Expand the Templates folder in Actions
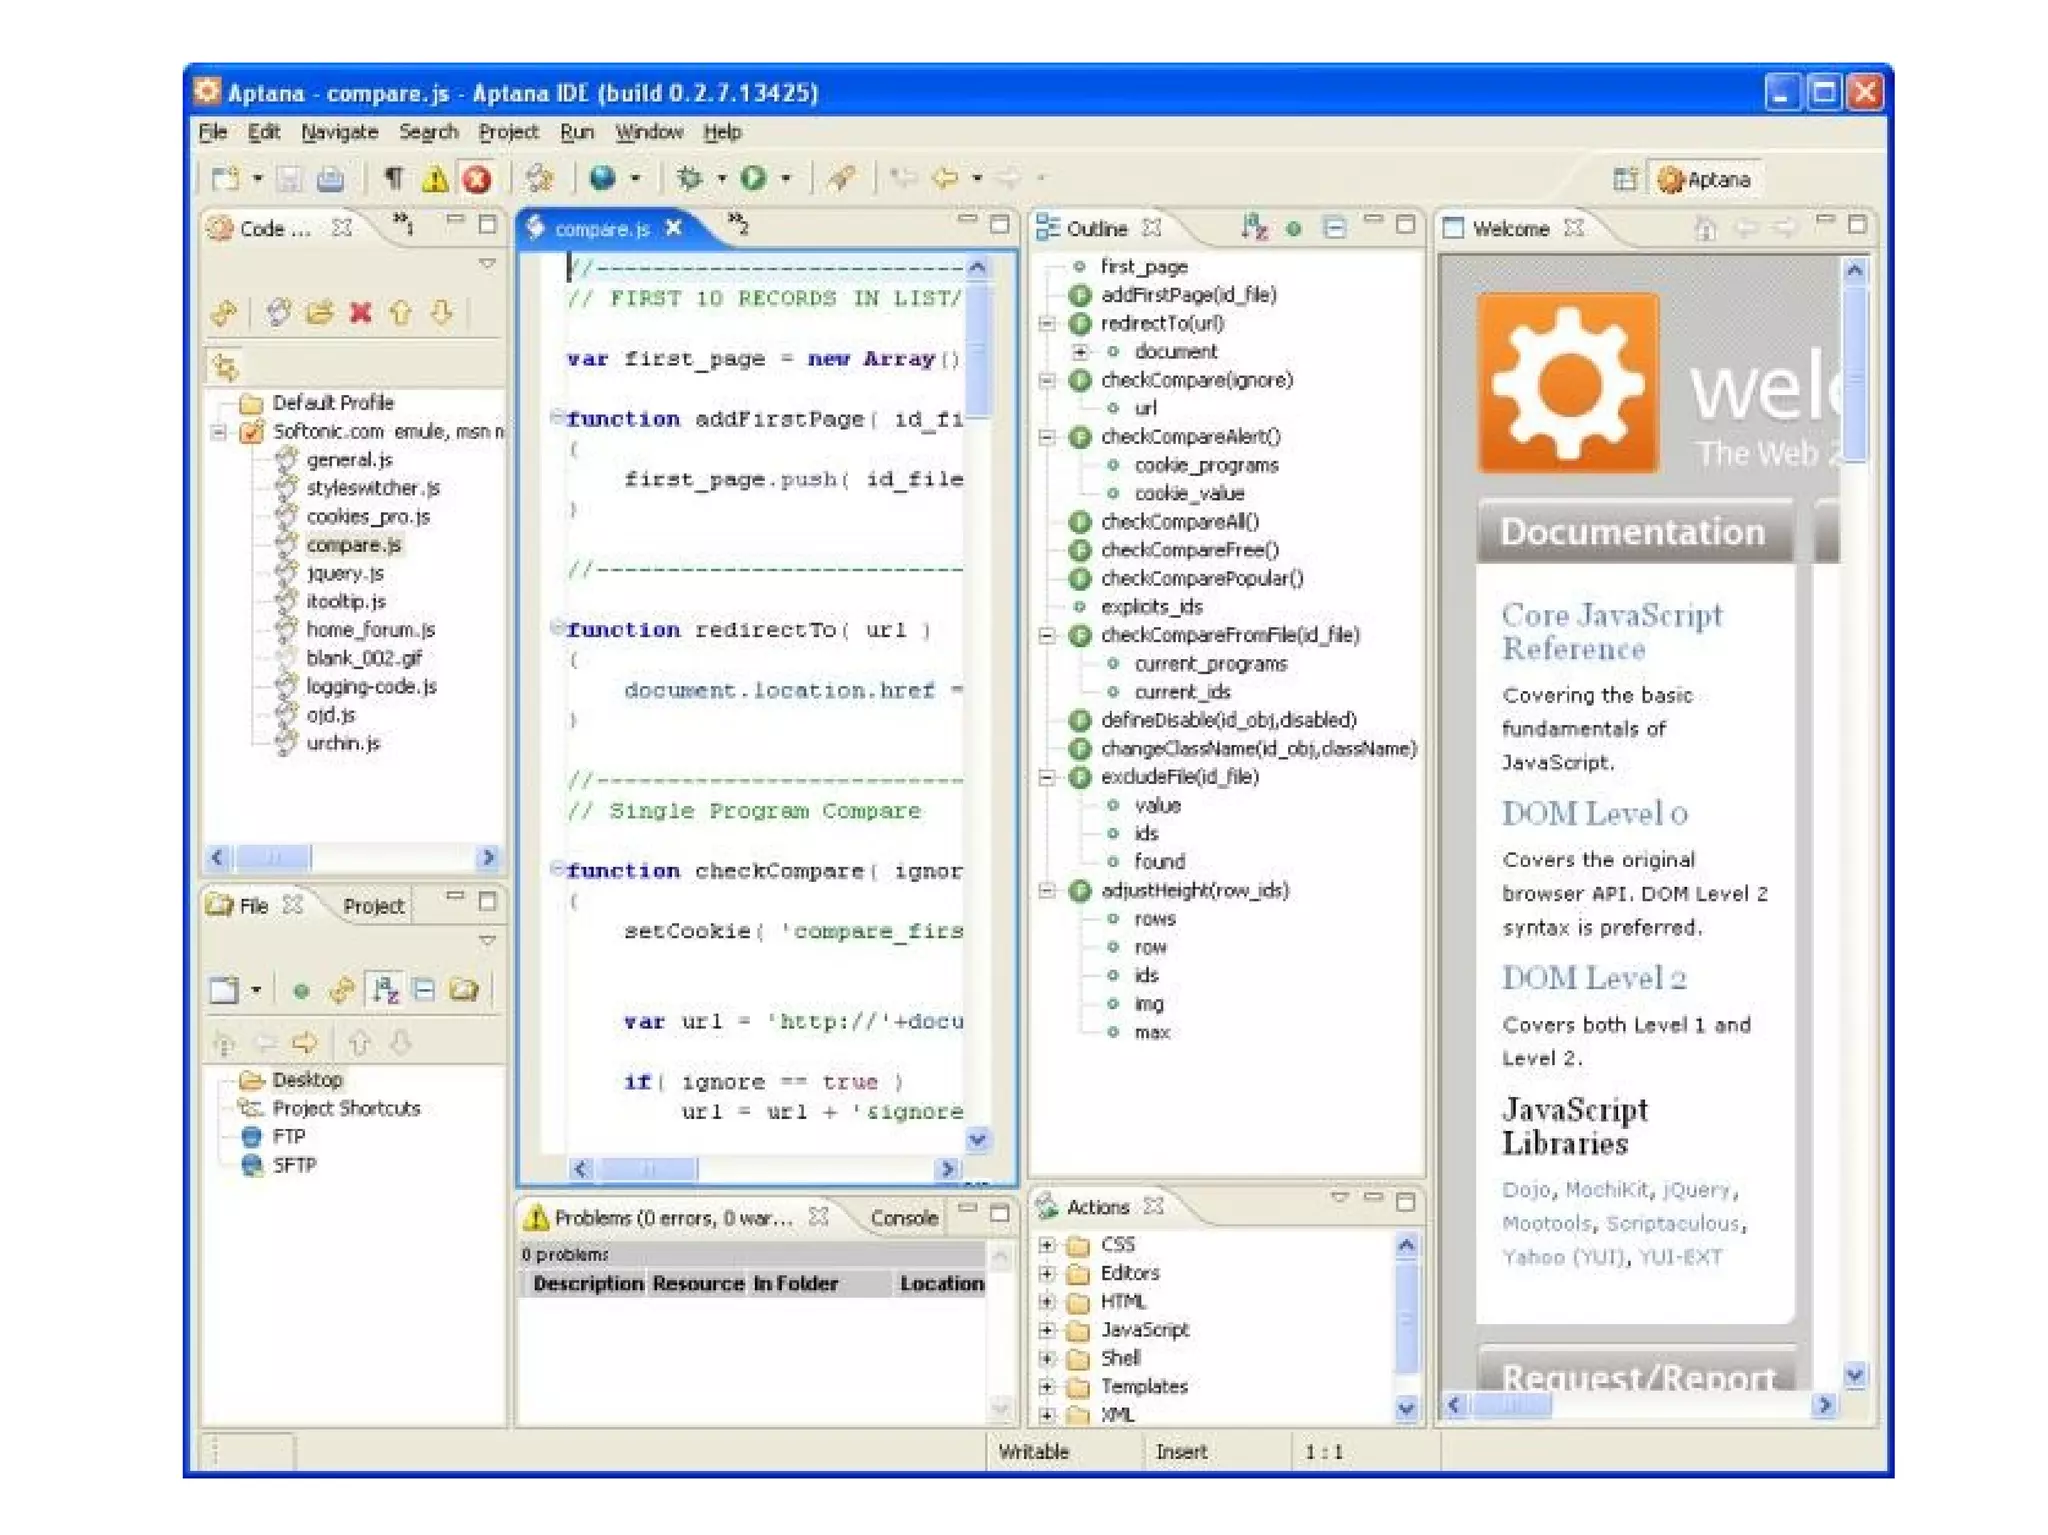 tap(1046, 1387)
